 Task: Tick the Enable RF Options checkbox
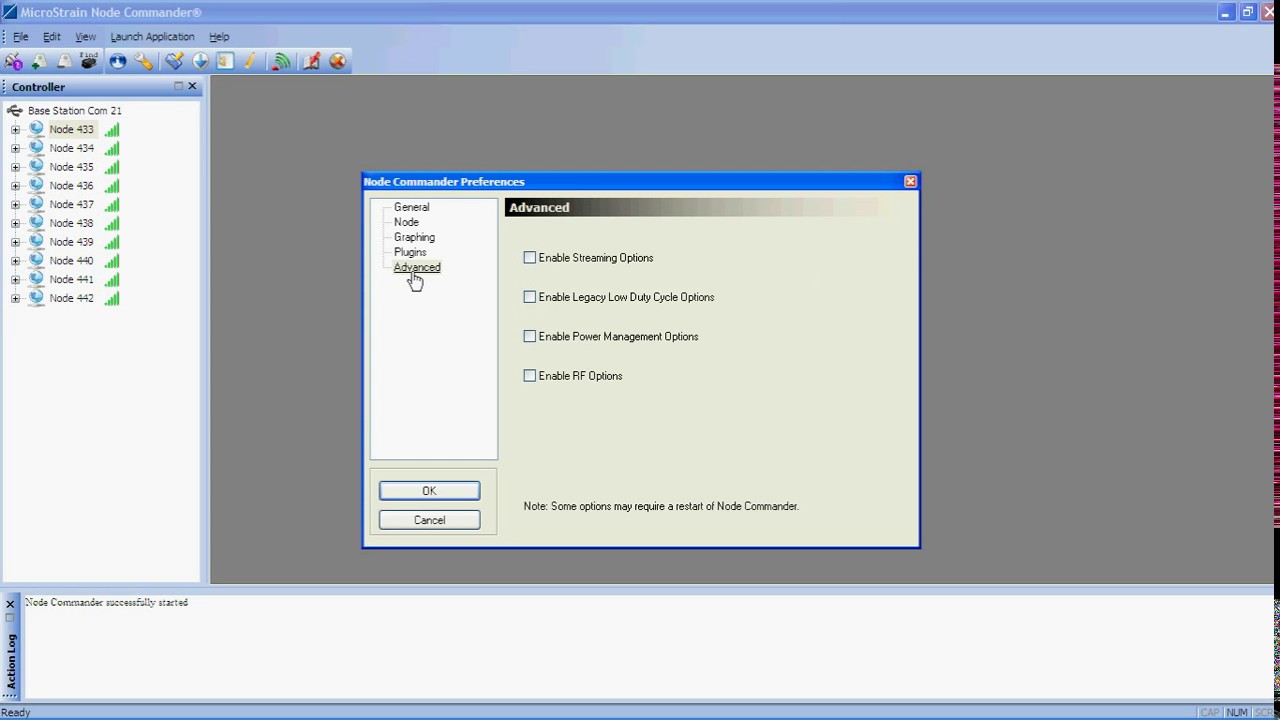tap(530, 376)
